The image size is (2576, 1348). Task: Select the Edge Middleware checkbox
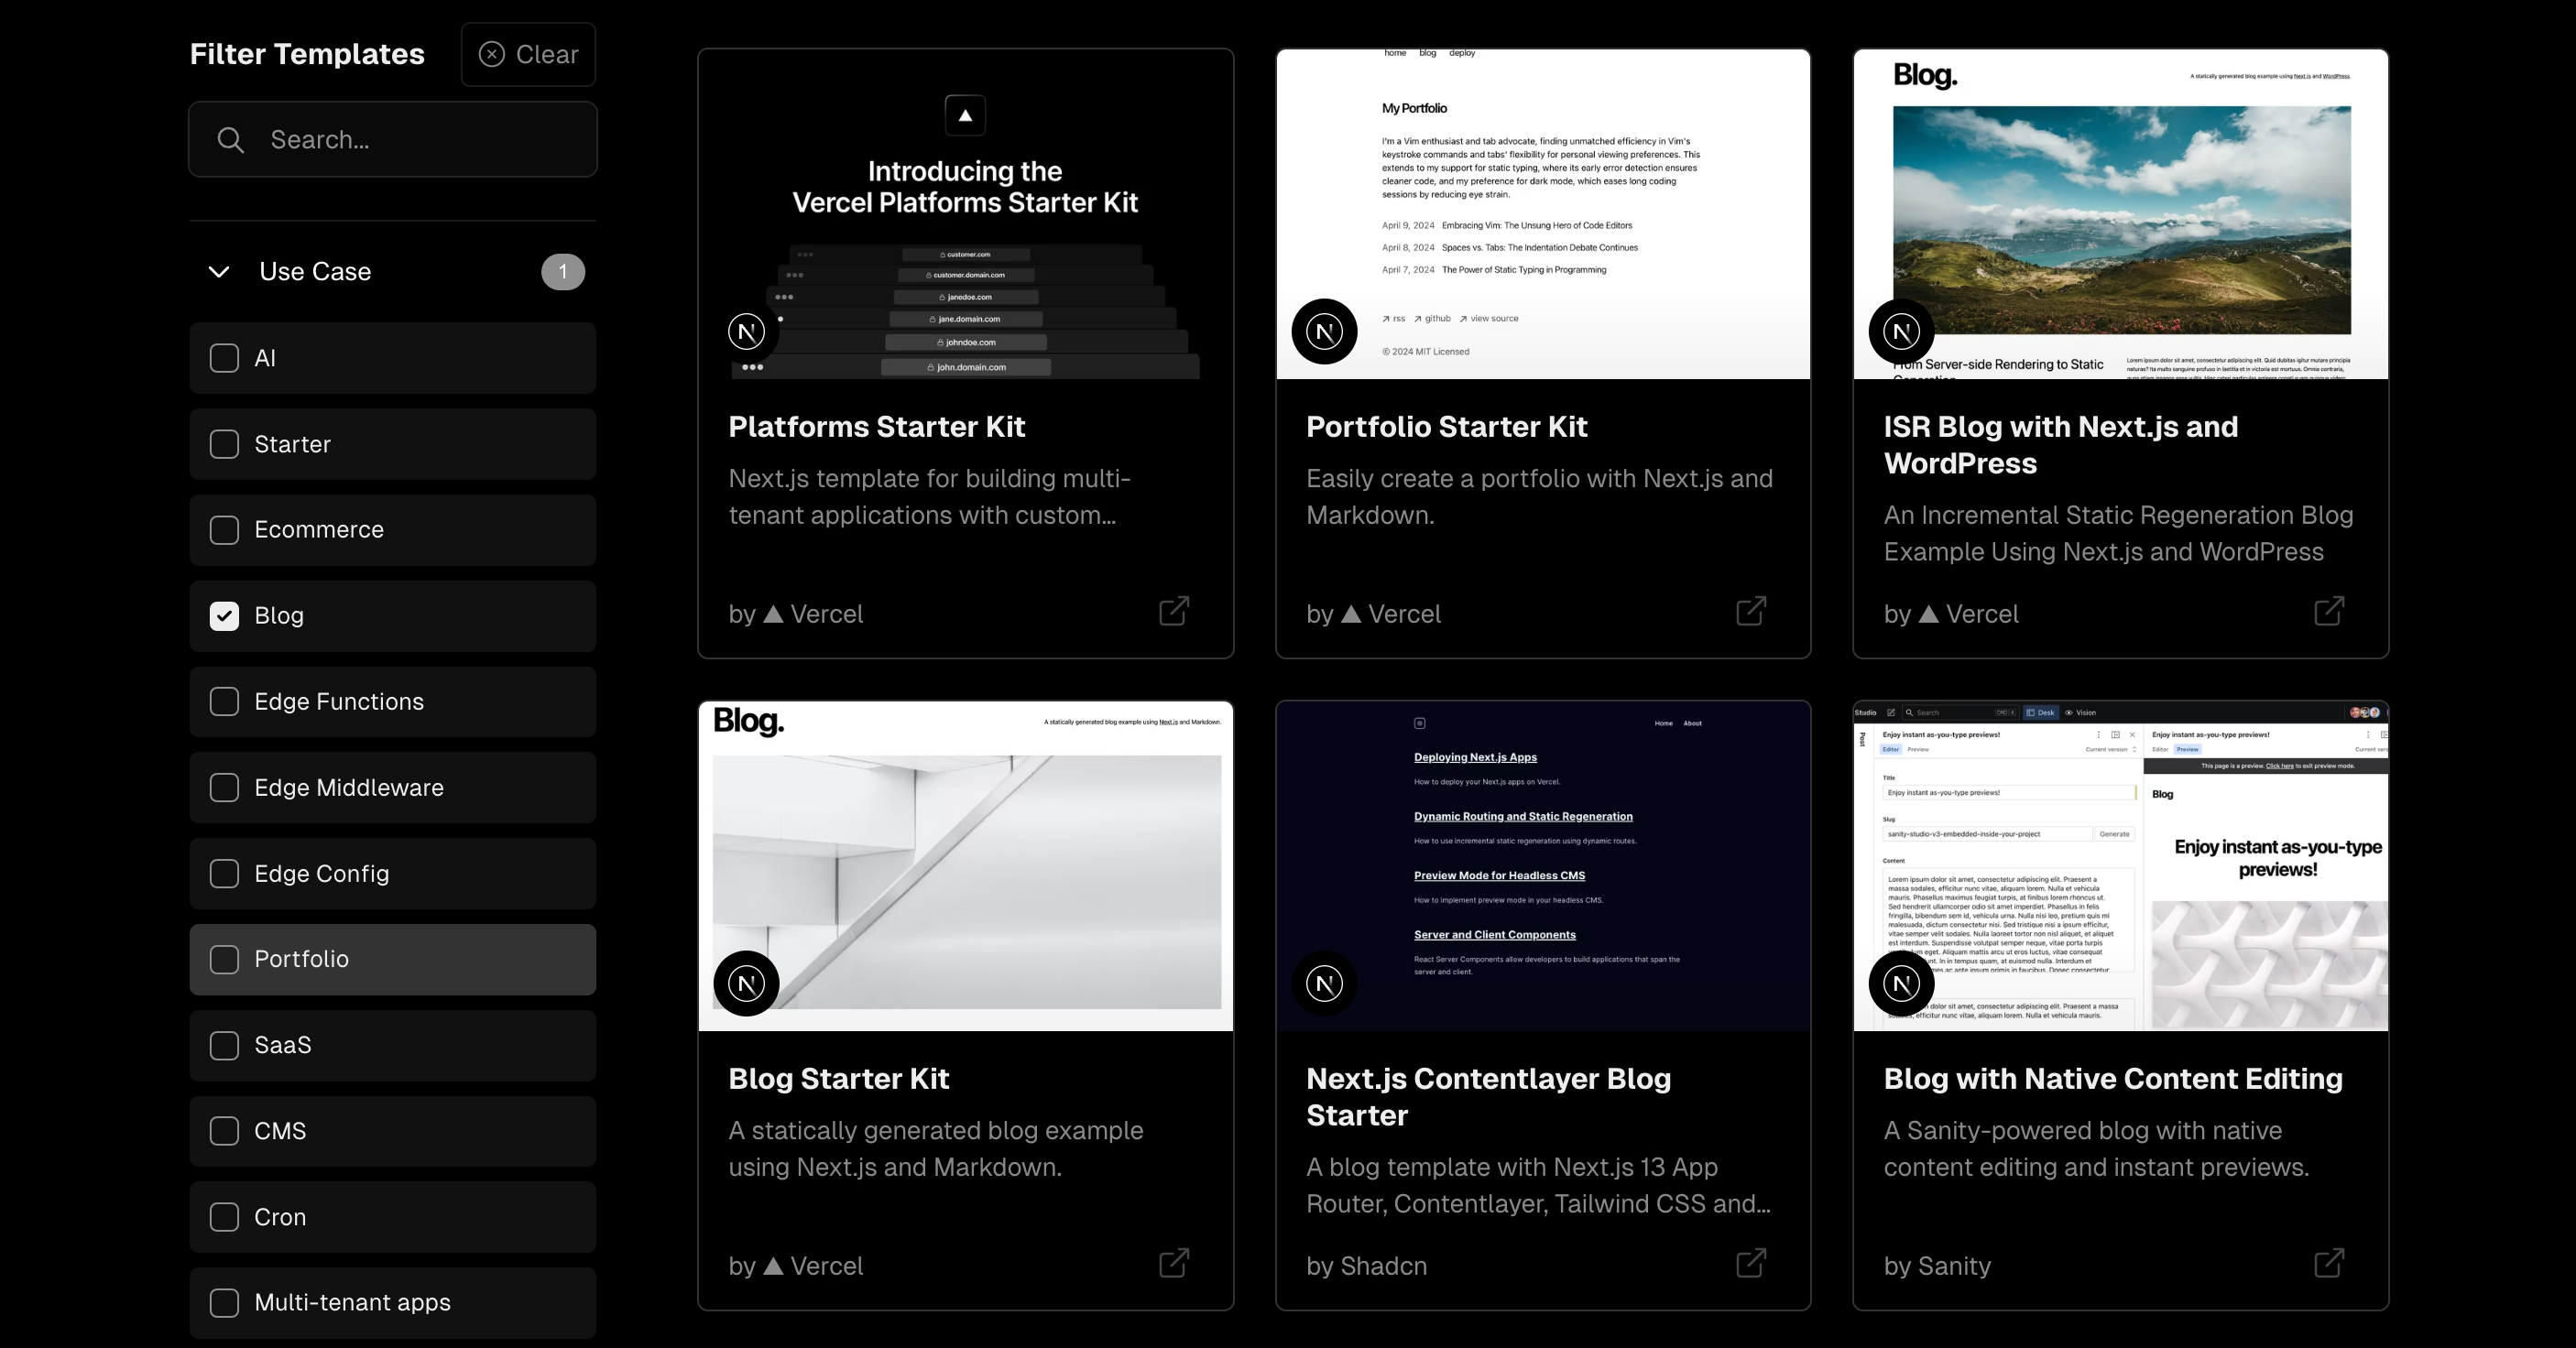(224, 788)
